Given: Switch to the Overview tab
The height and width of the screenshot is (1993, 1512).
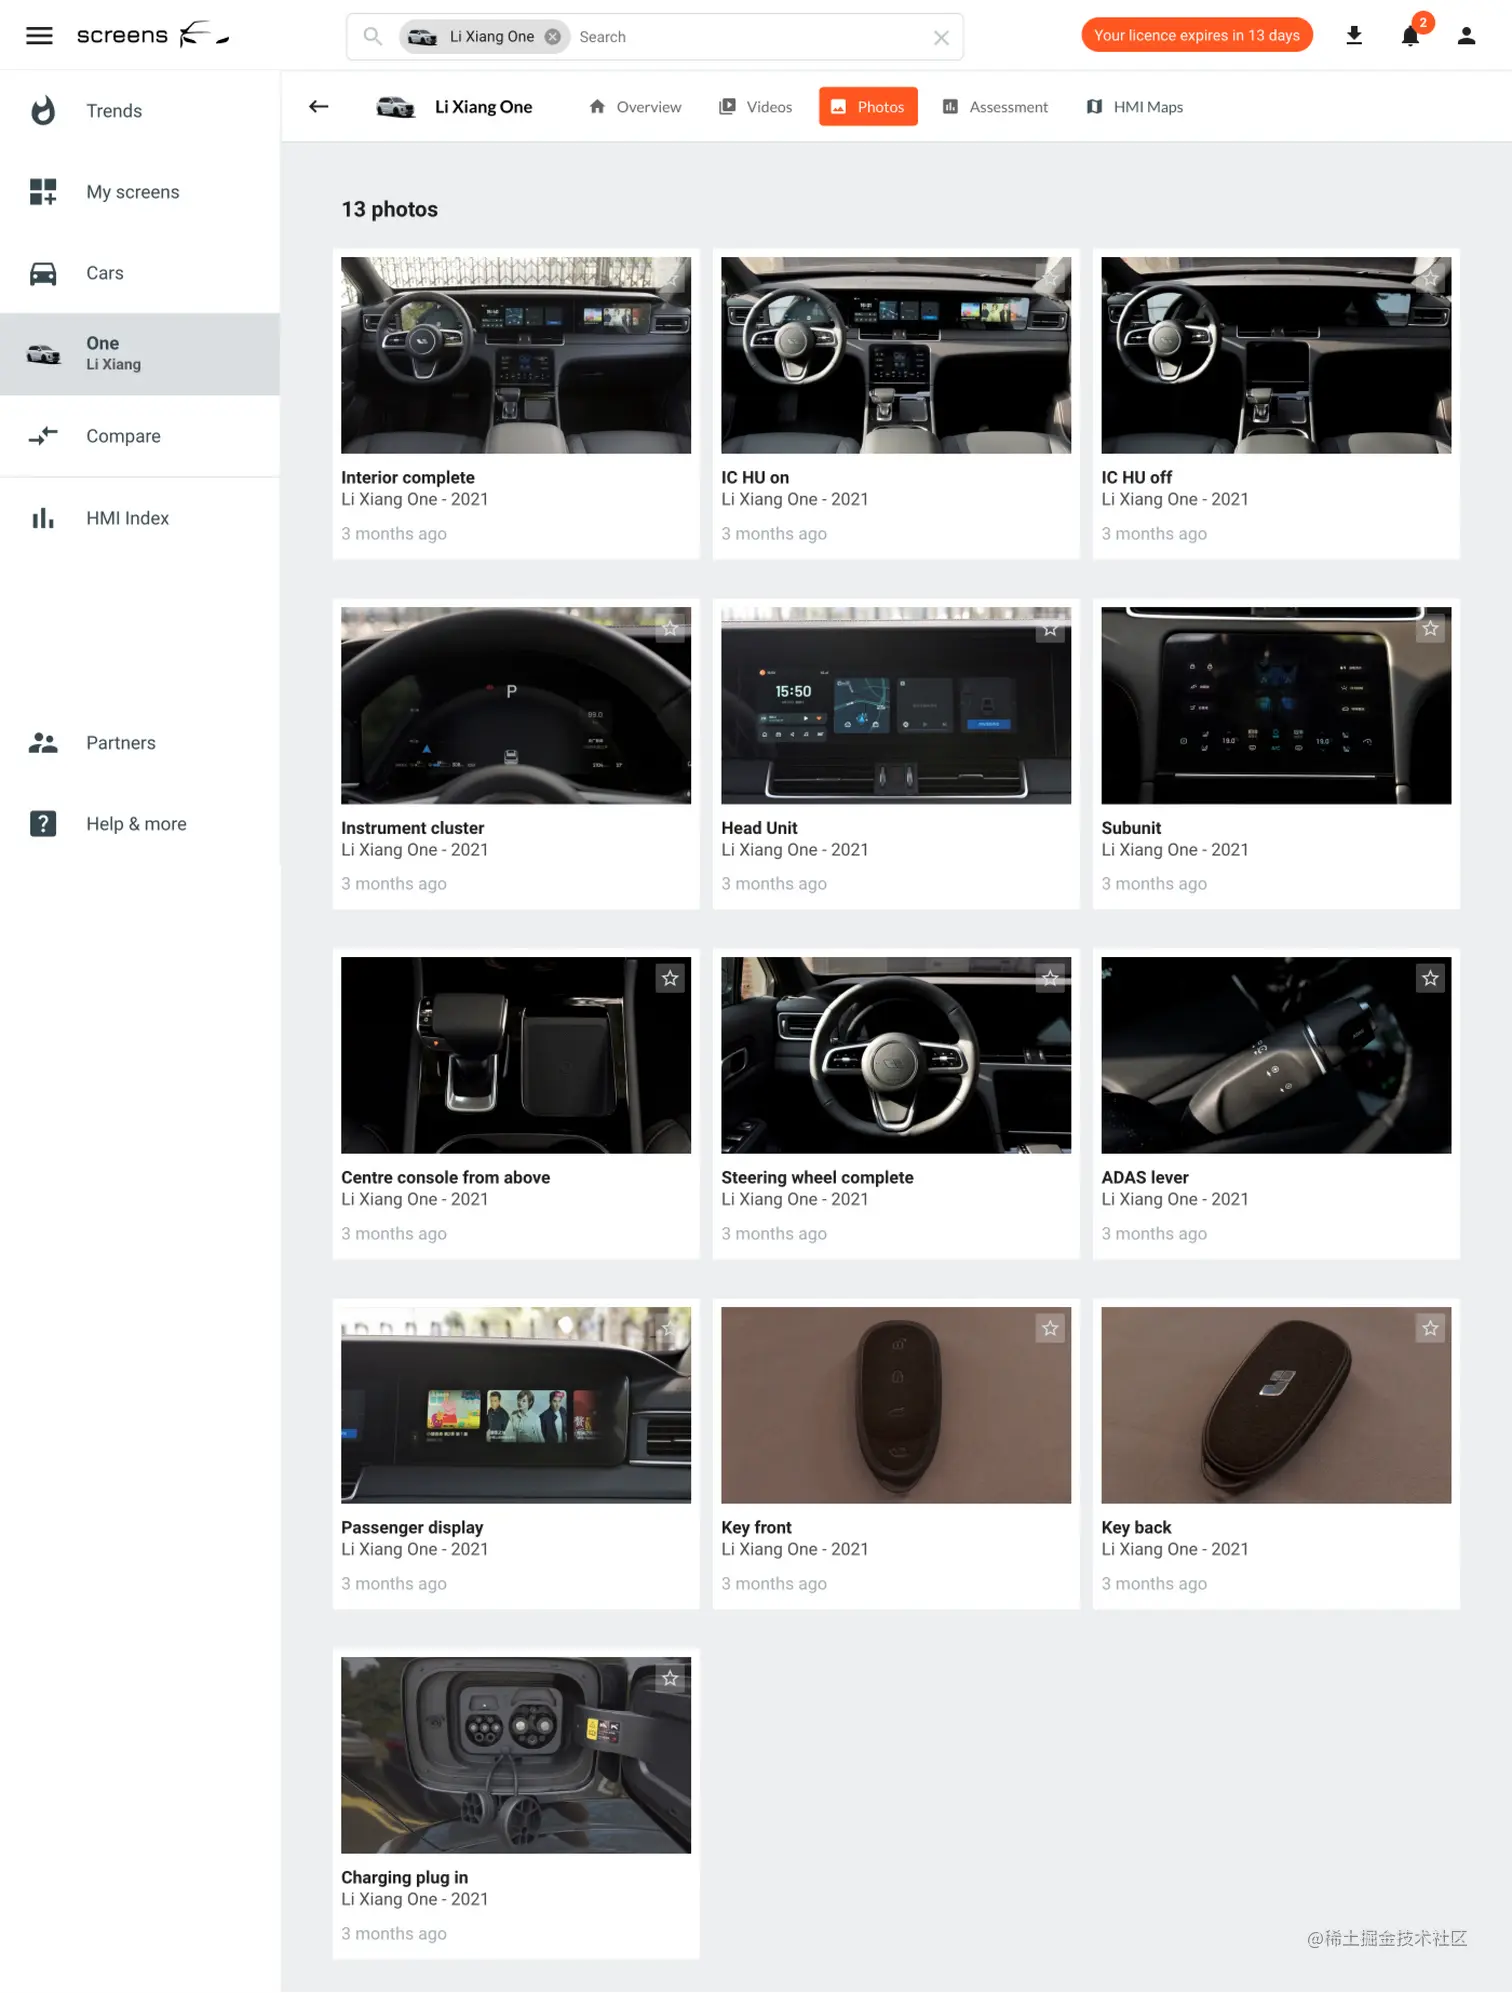Looking at the screenshot, I should 635,107.
